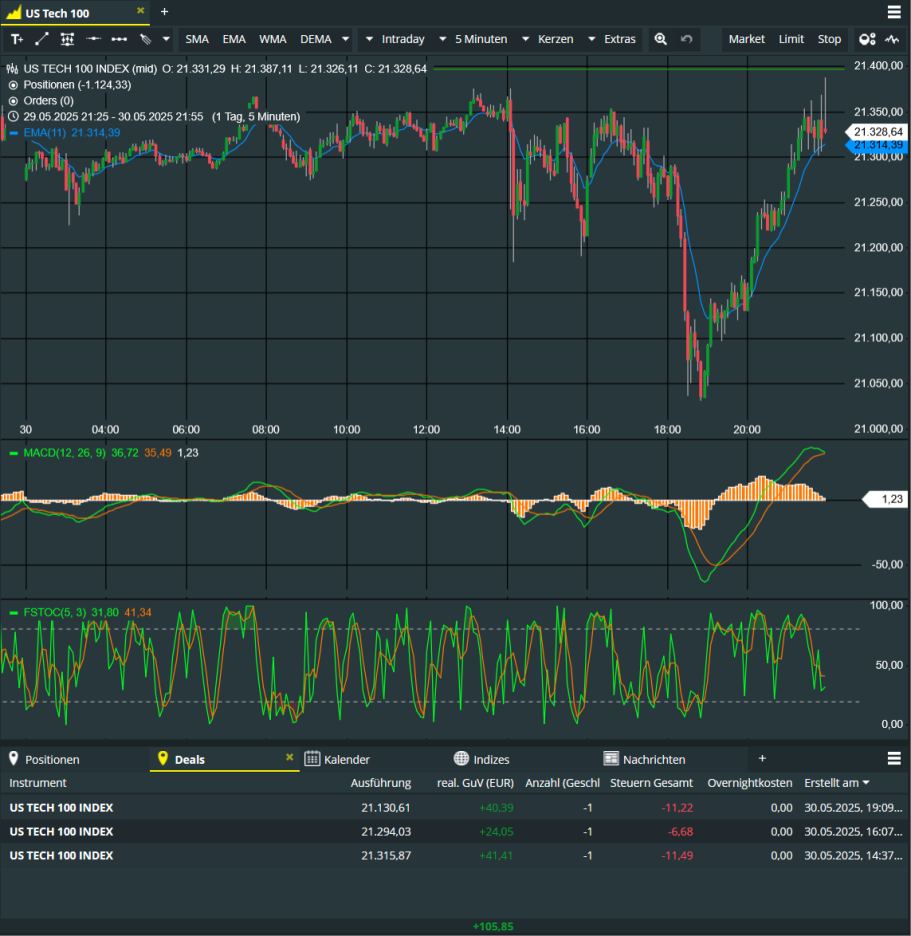Close the US Tech 100 tab
The height and width of the screenshot is (936, 911).
pyautogui.click(x=141, y=11)
